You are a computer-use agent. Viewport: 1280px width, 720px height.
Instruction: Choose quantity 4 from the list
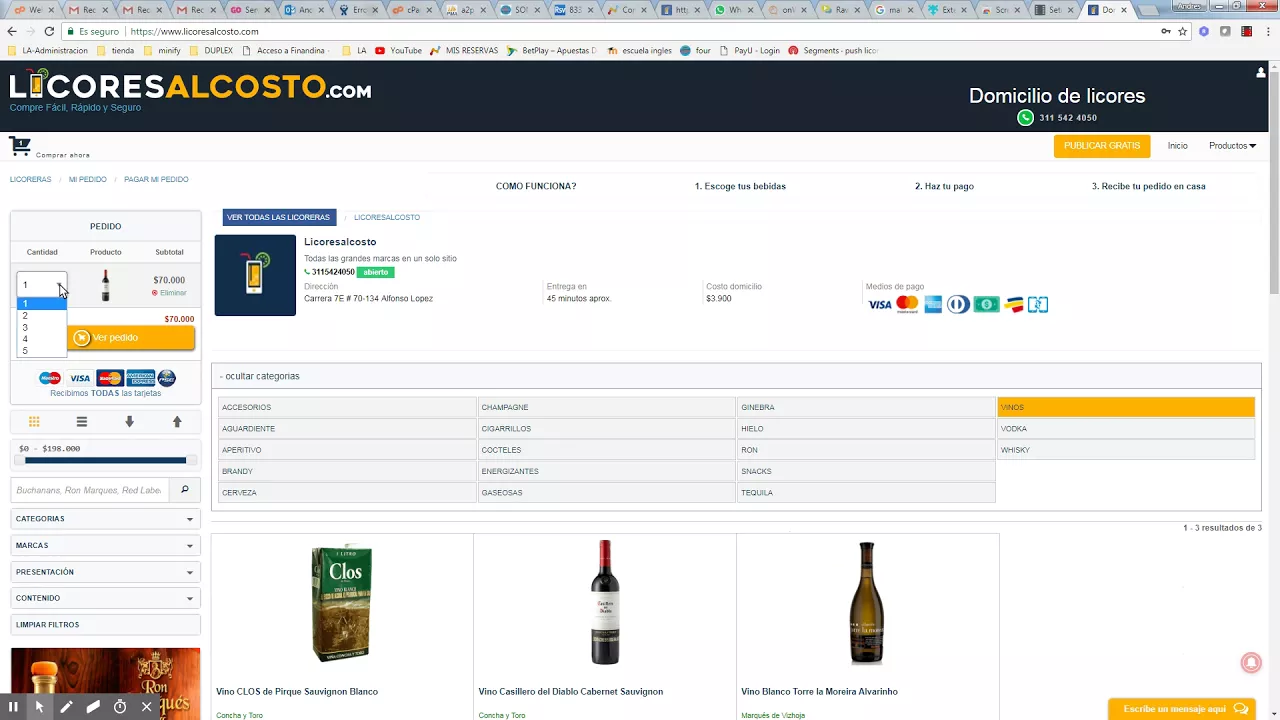point(42,339)
